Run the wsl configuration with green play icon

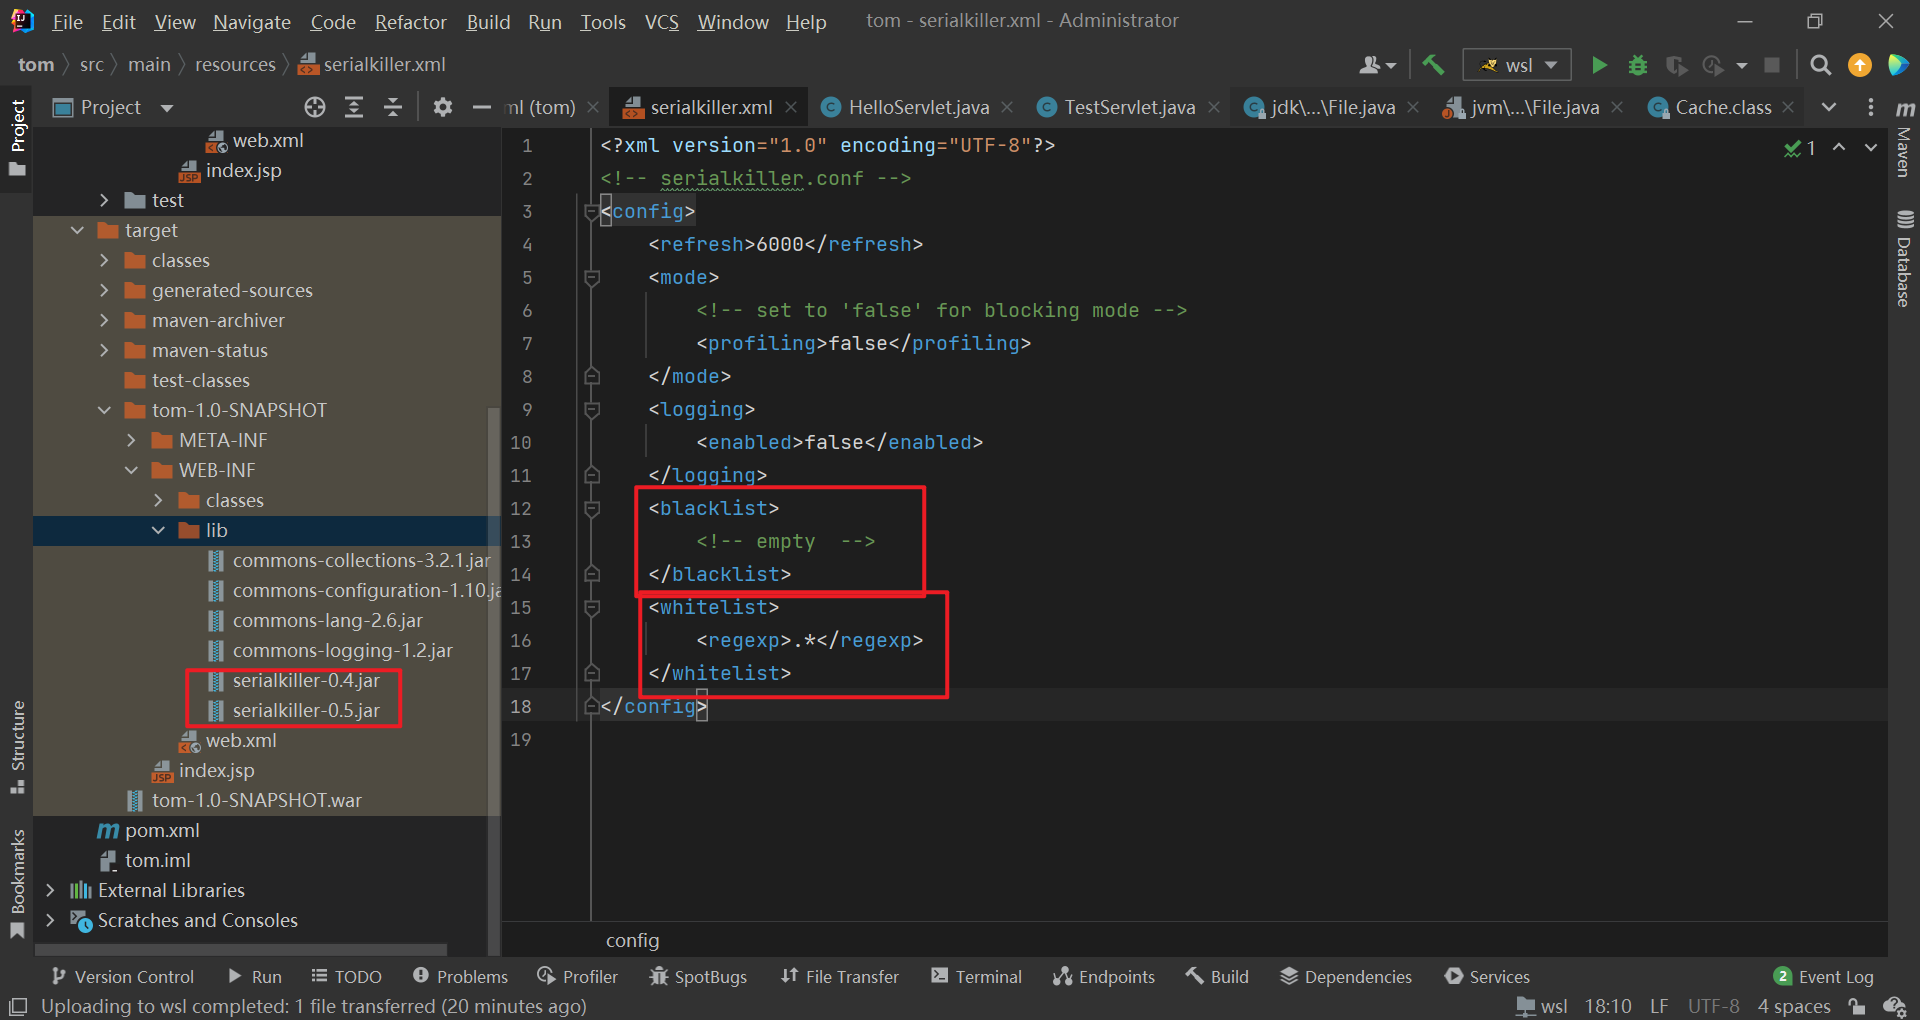pyautogui.click(x=1599, y=65)
